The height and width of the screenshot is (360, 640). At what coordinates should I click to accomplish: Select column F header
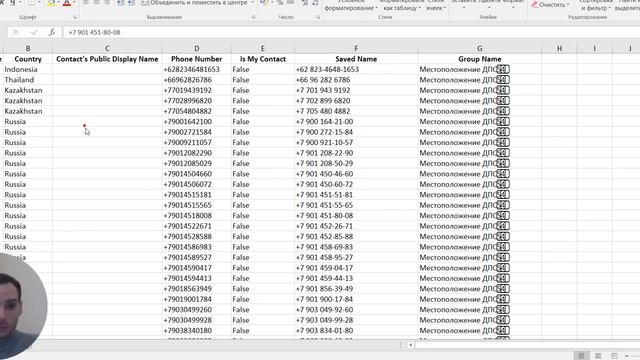[356, 48]
